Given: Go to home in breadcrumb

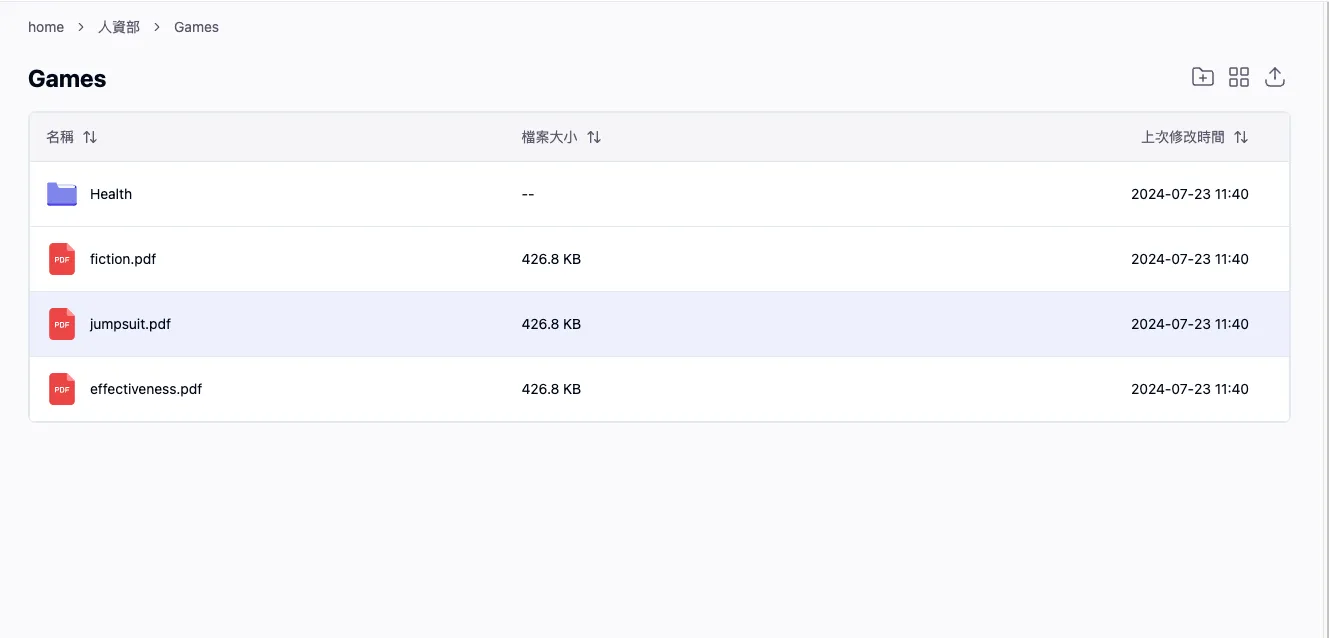Looking at the screenshot, I should 46,27.
